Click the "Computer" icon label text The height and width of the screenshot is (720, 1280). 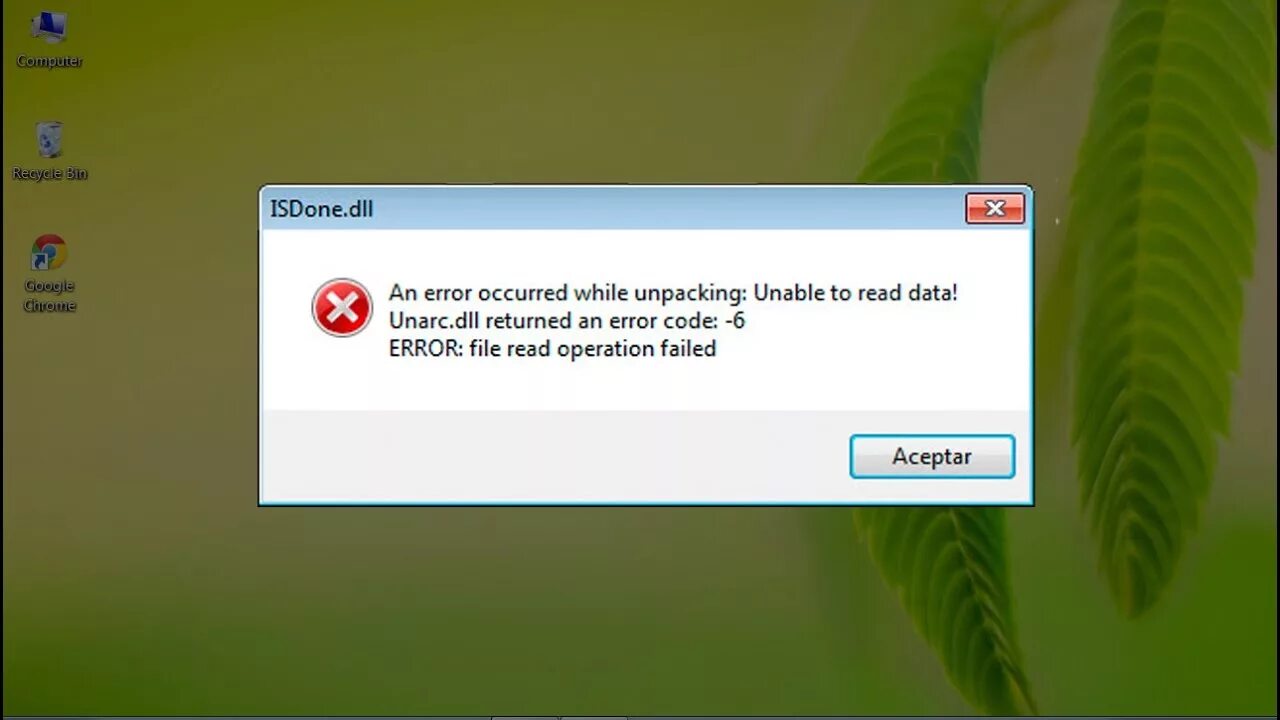pyautogui.click(x=49, y=61)
